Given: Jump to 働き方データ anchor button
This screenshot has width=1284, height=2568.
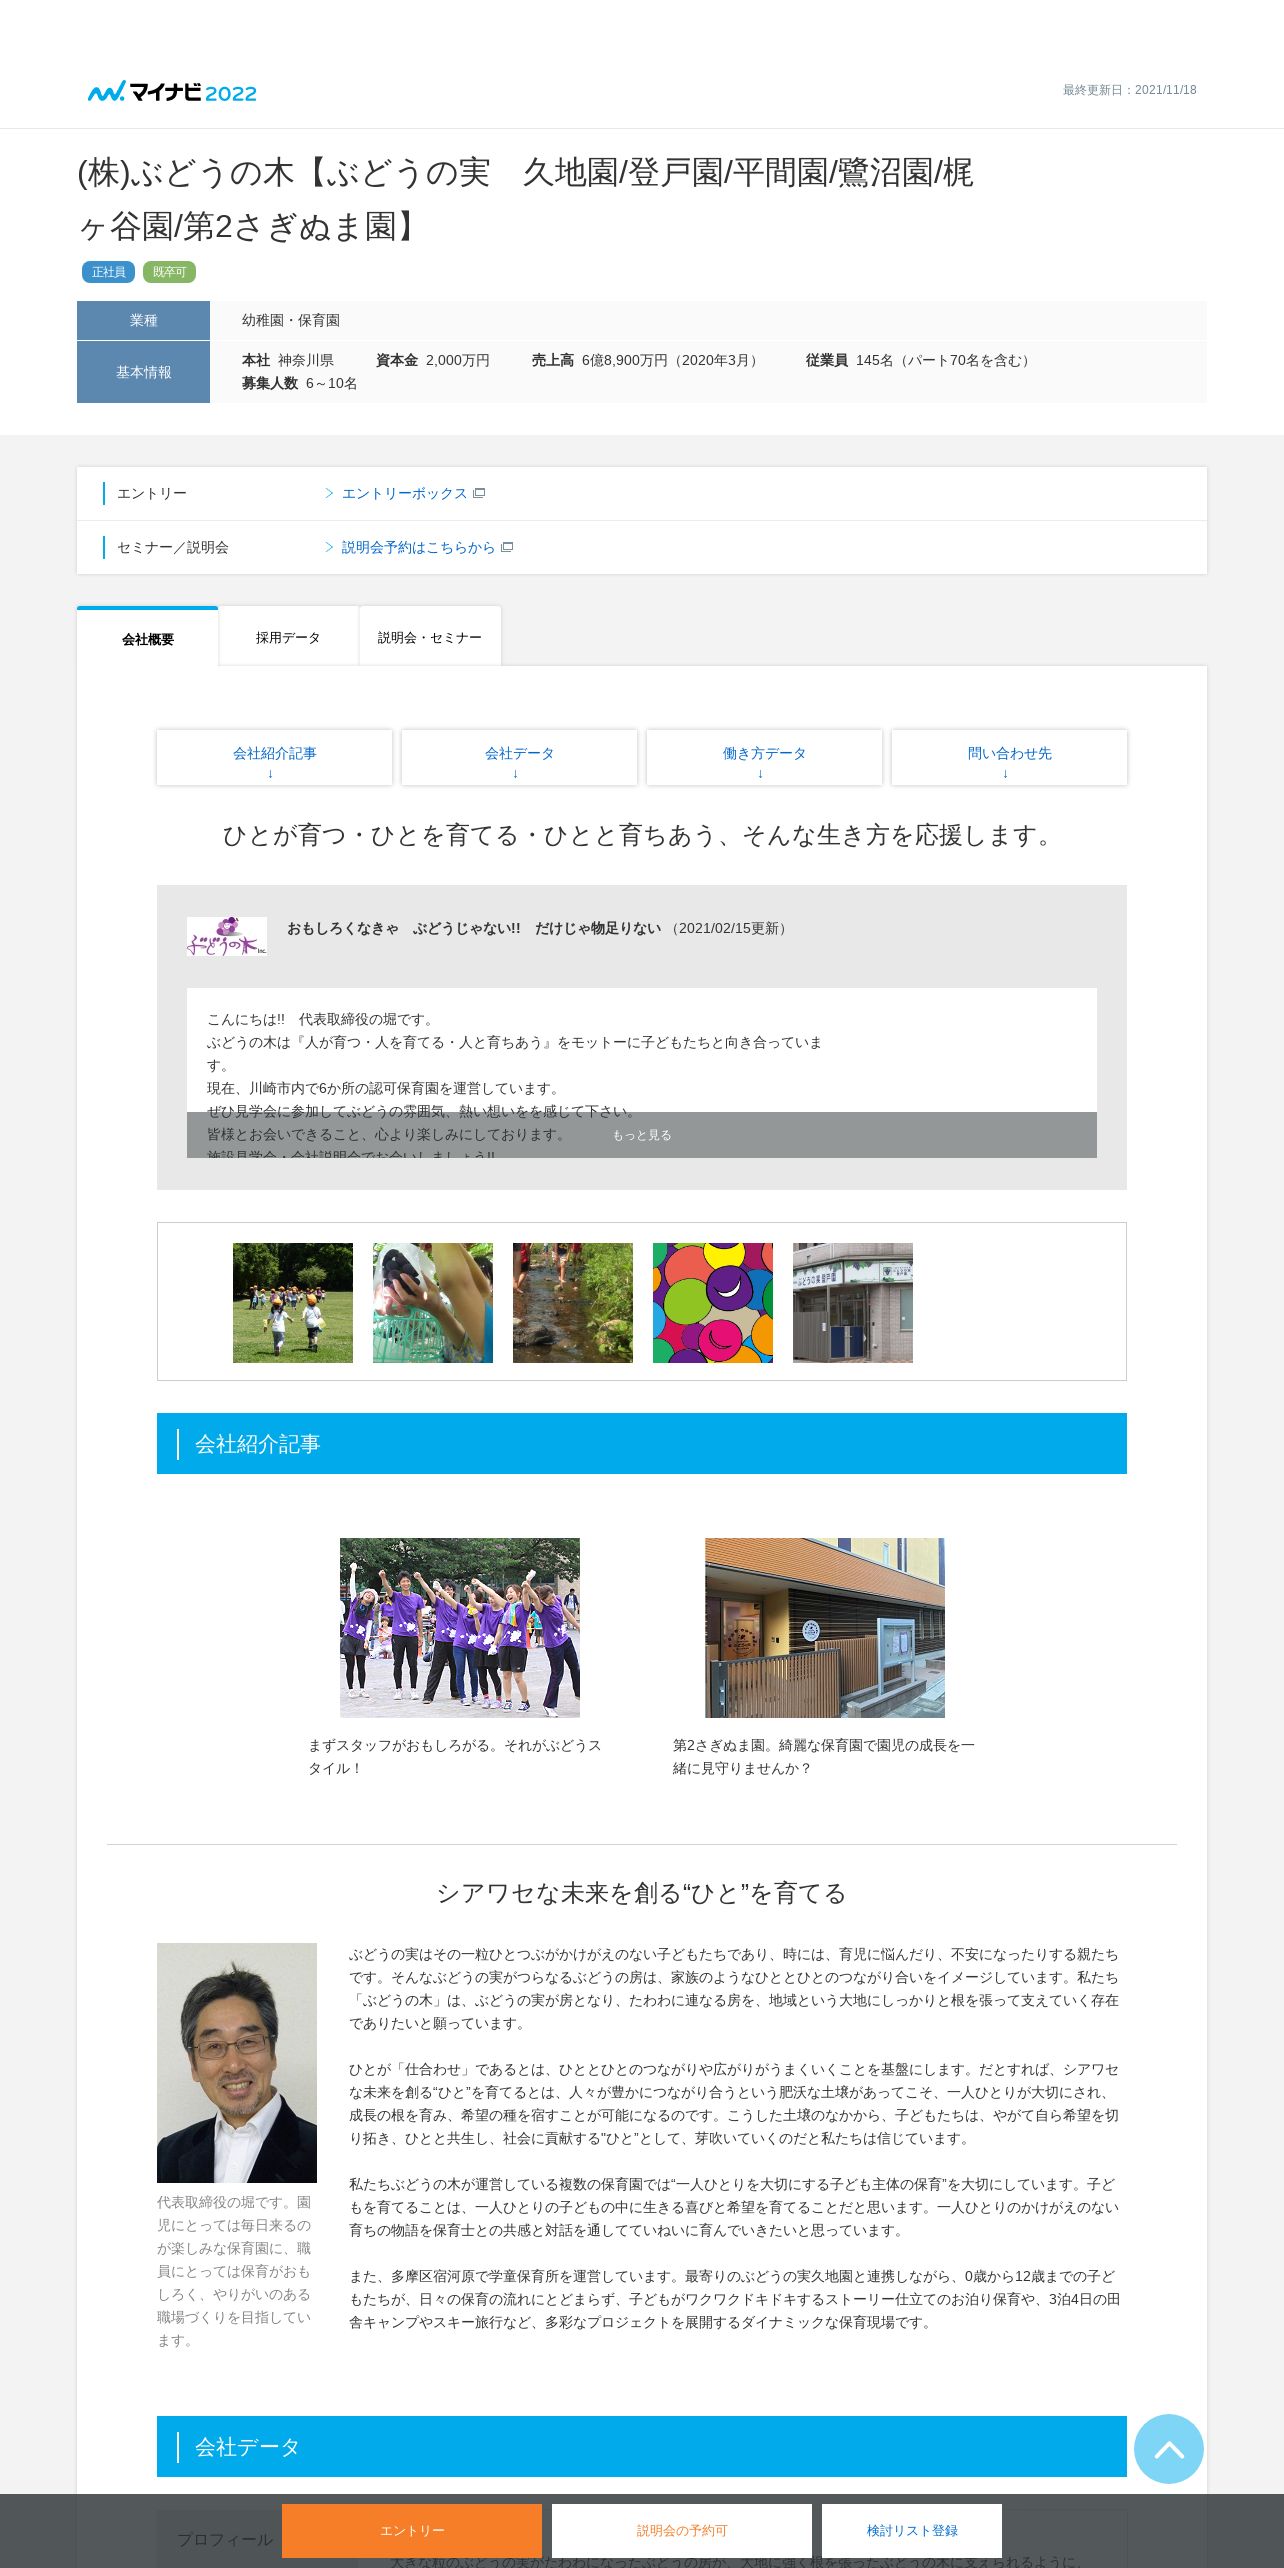Looking at the screenshot, I should pyautogui.click(x=764, y=757).
